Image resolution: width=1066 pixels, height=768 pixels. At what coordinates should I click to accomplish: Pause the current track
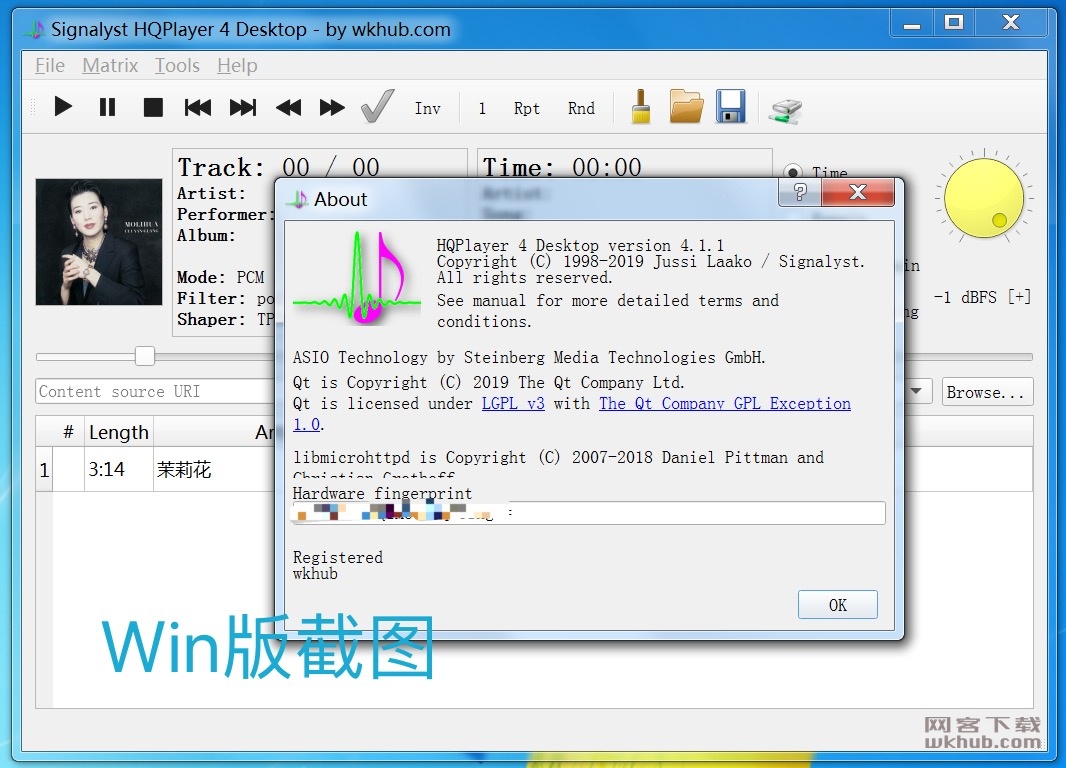pos(107,107)
